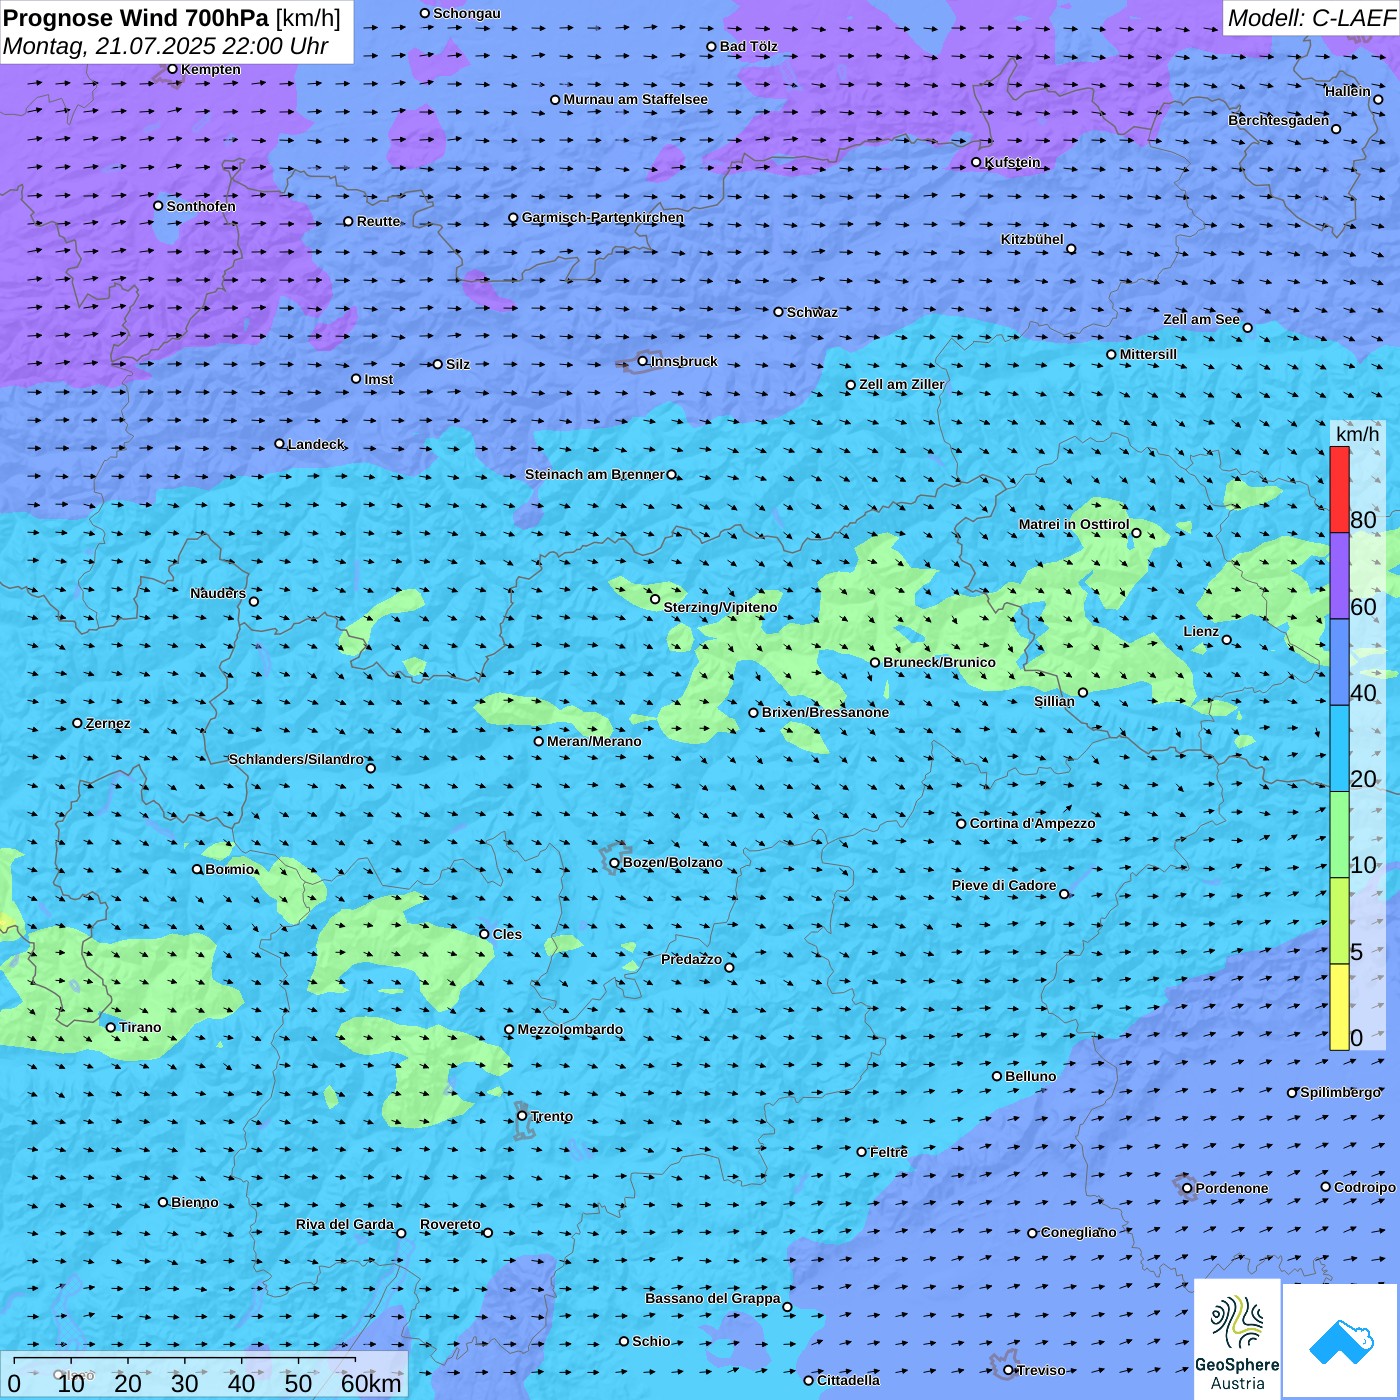Click the Matrei in Osttirol label
Image resolution: width=1400 pixels, height=1400 pixels.
(x=1074, y=524)
